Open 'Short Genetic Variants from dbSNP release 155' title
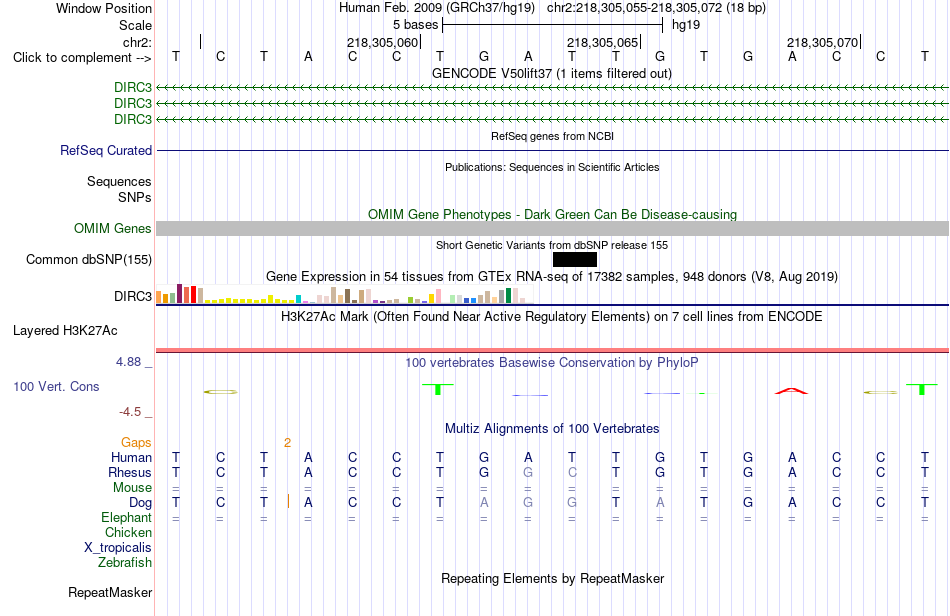950x616 pixels. tap(552, 245)
